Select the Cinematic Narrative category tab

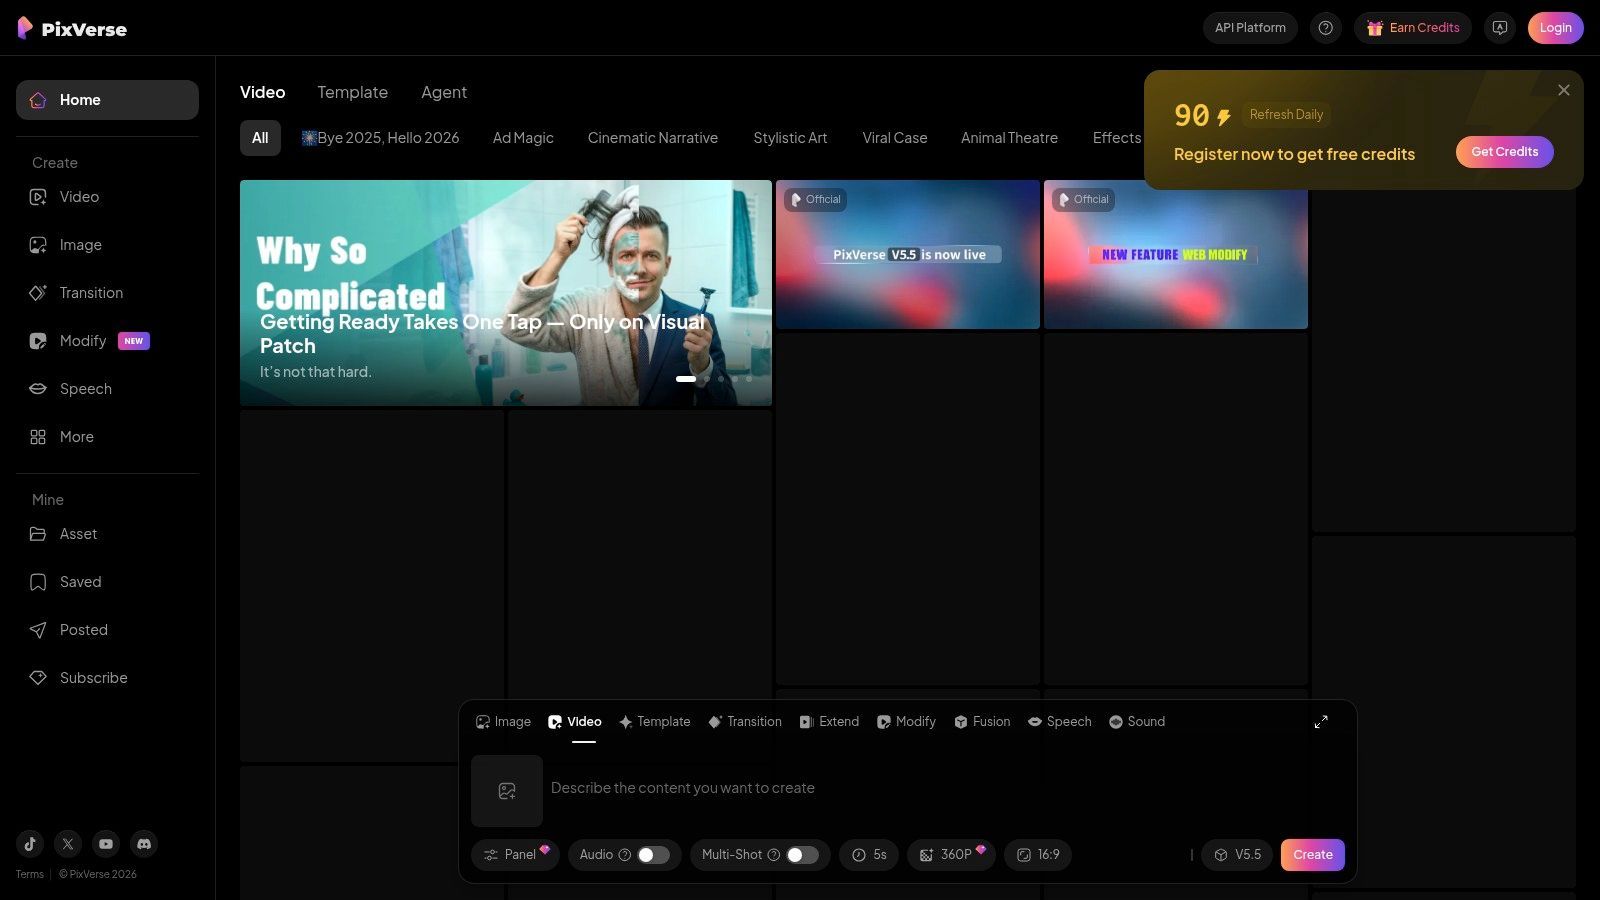[652, 138]
